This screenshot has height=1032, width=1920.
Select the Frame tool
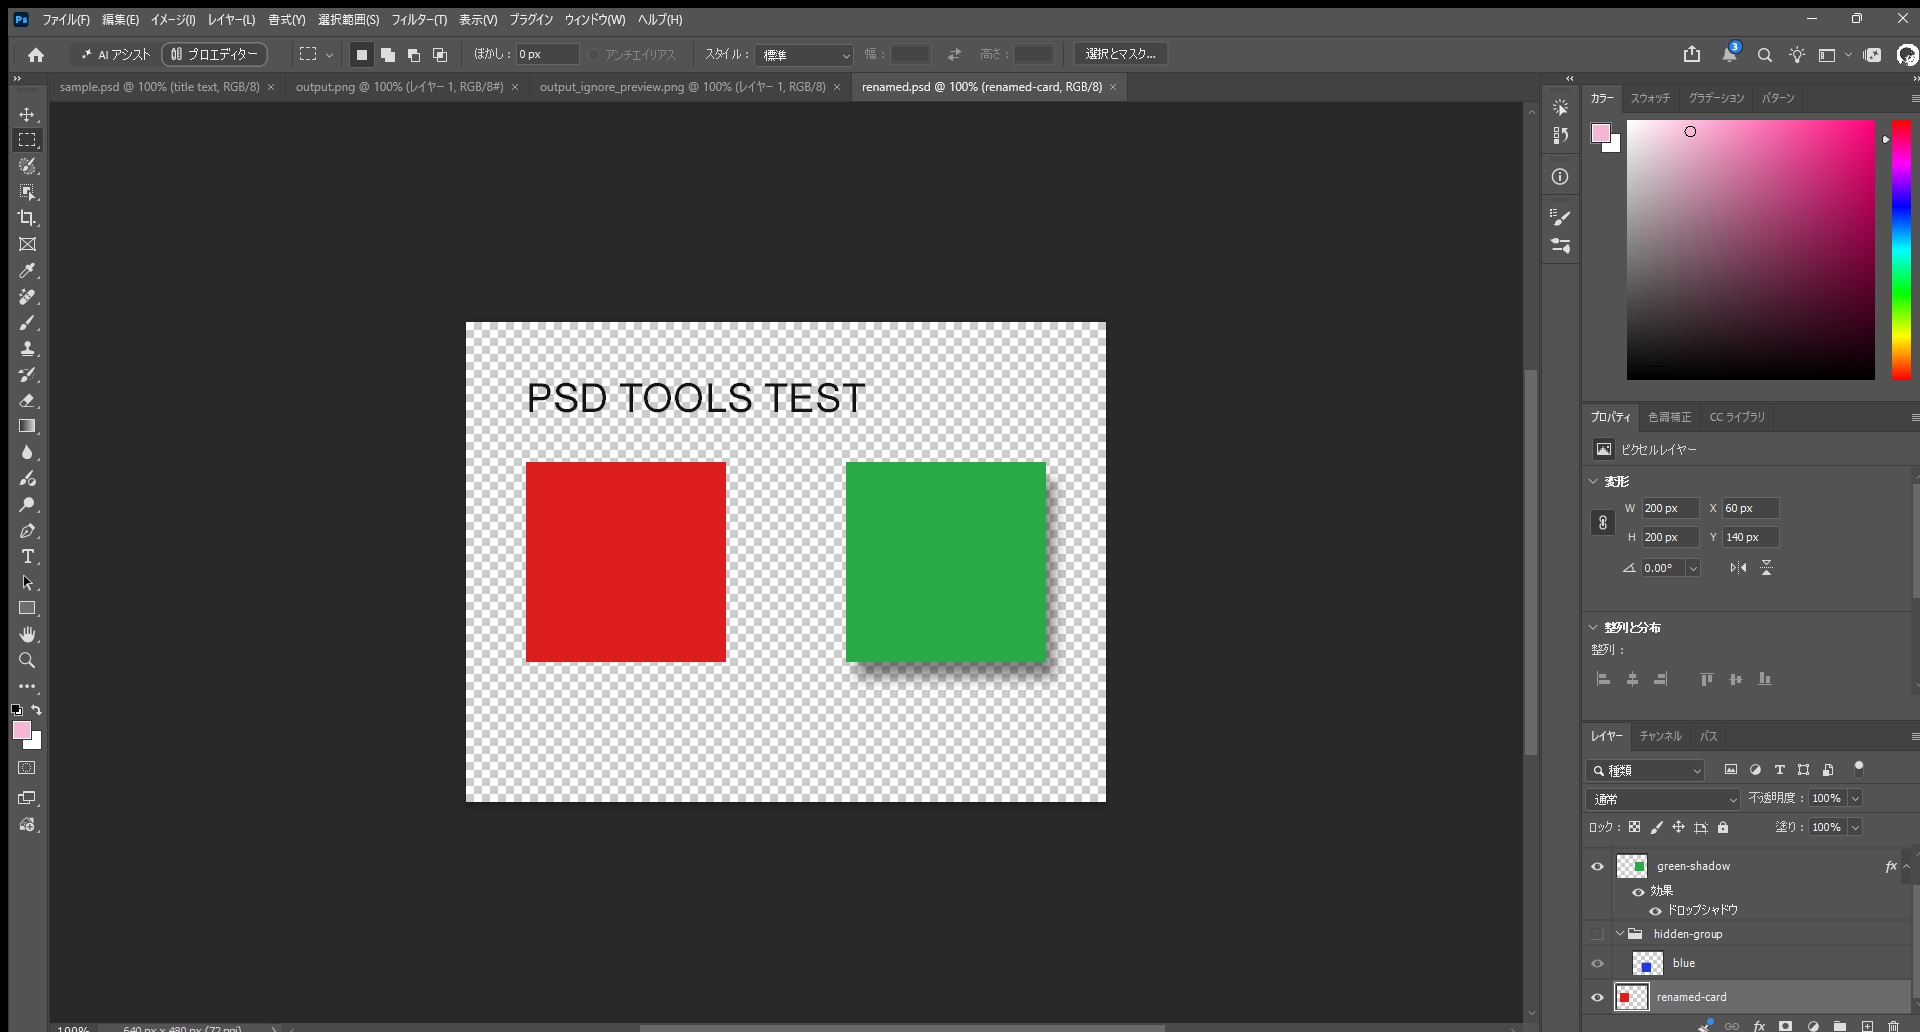coord(27,244)
